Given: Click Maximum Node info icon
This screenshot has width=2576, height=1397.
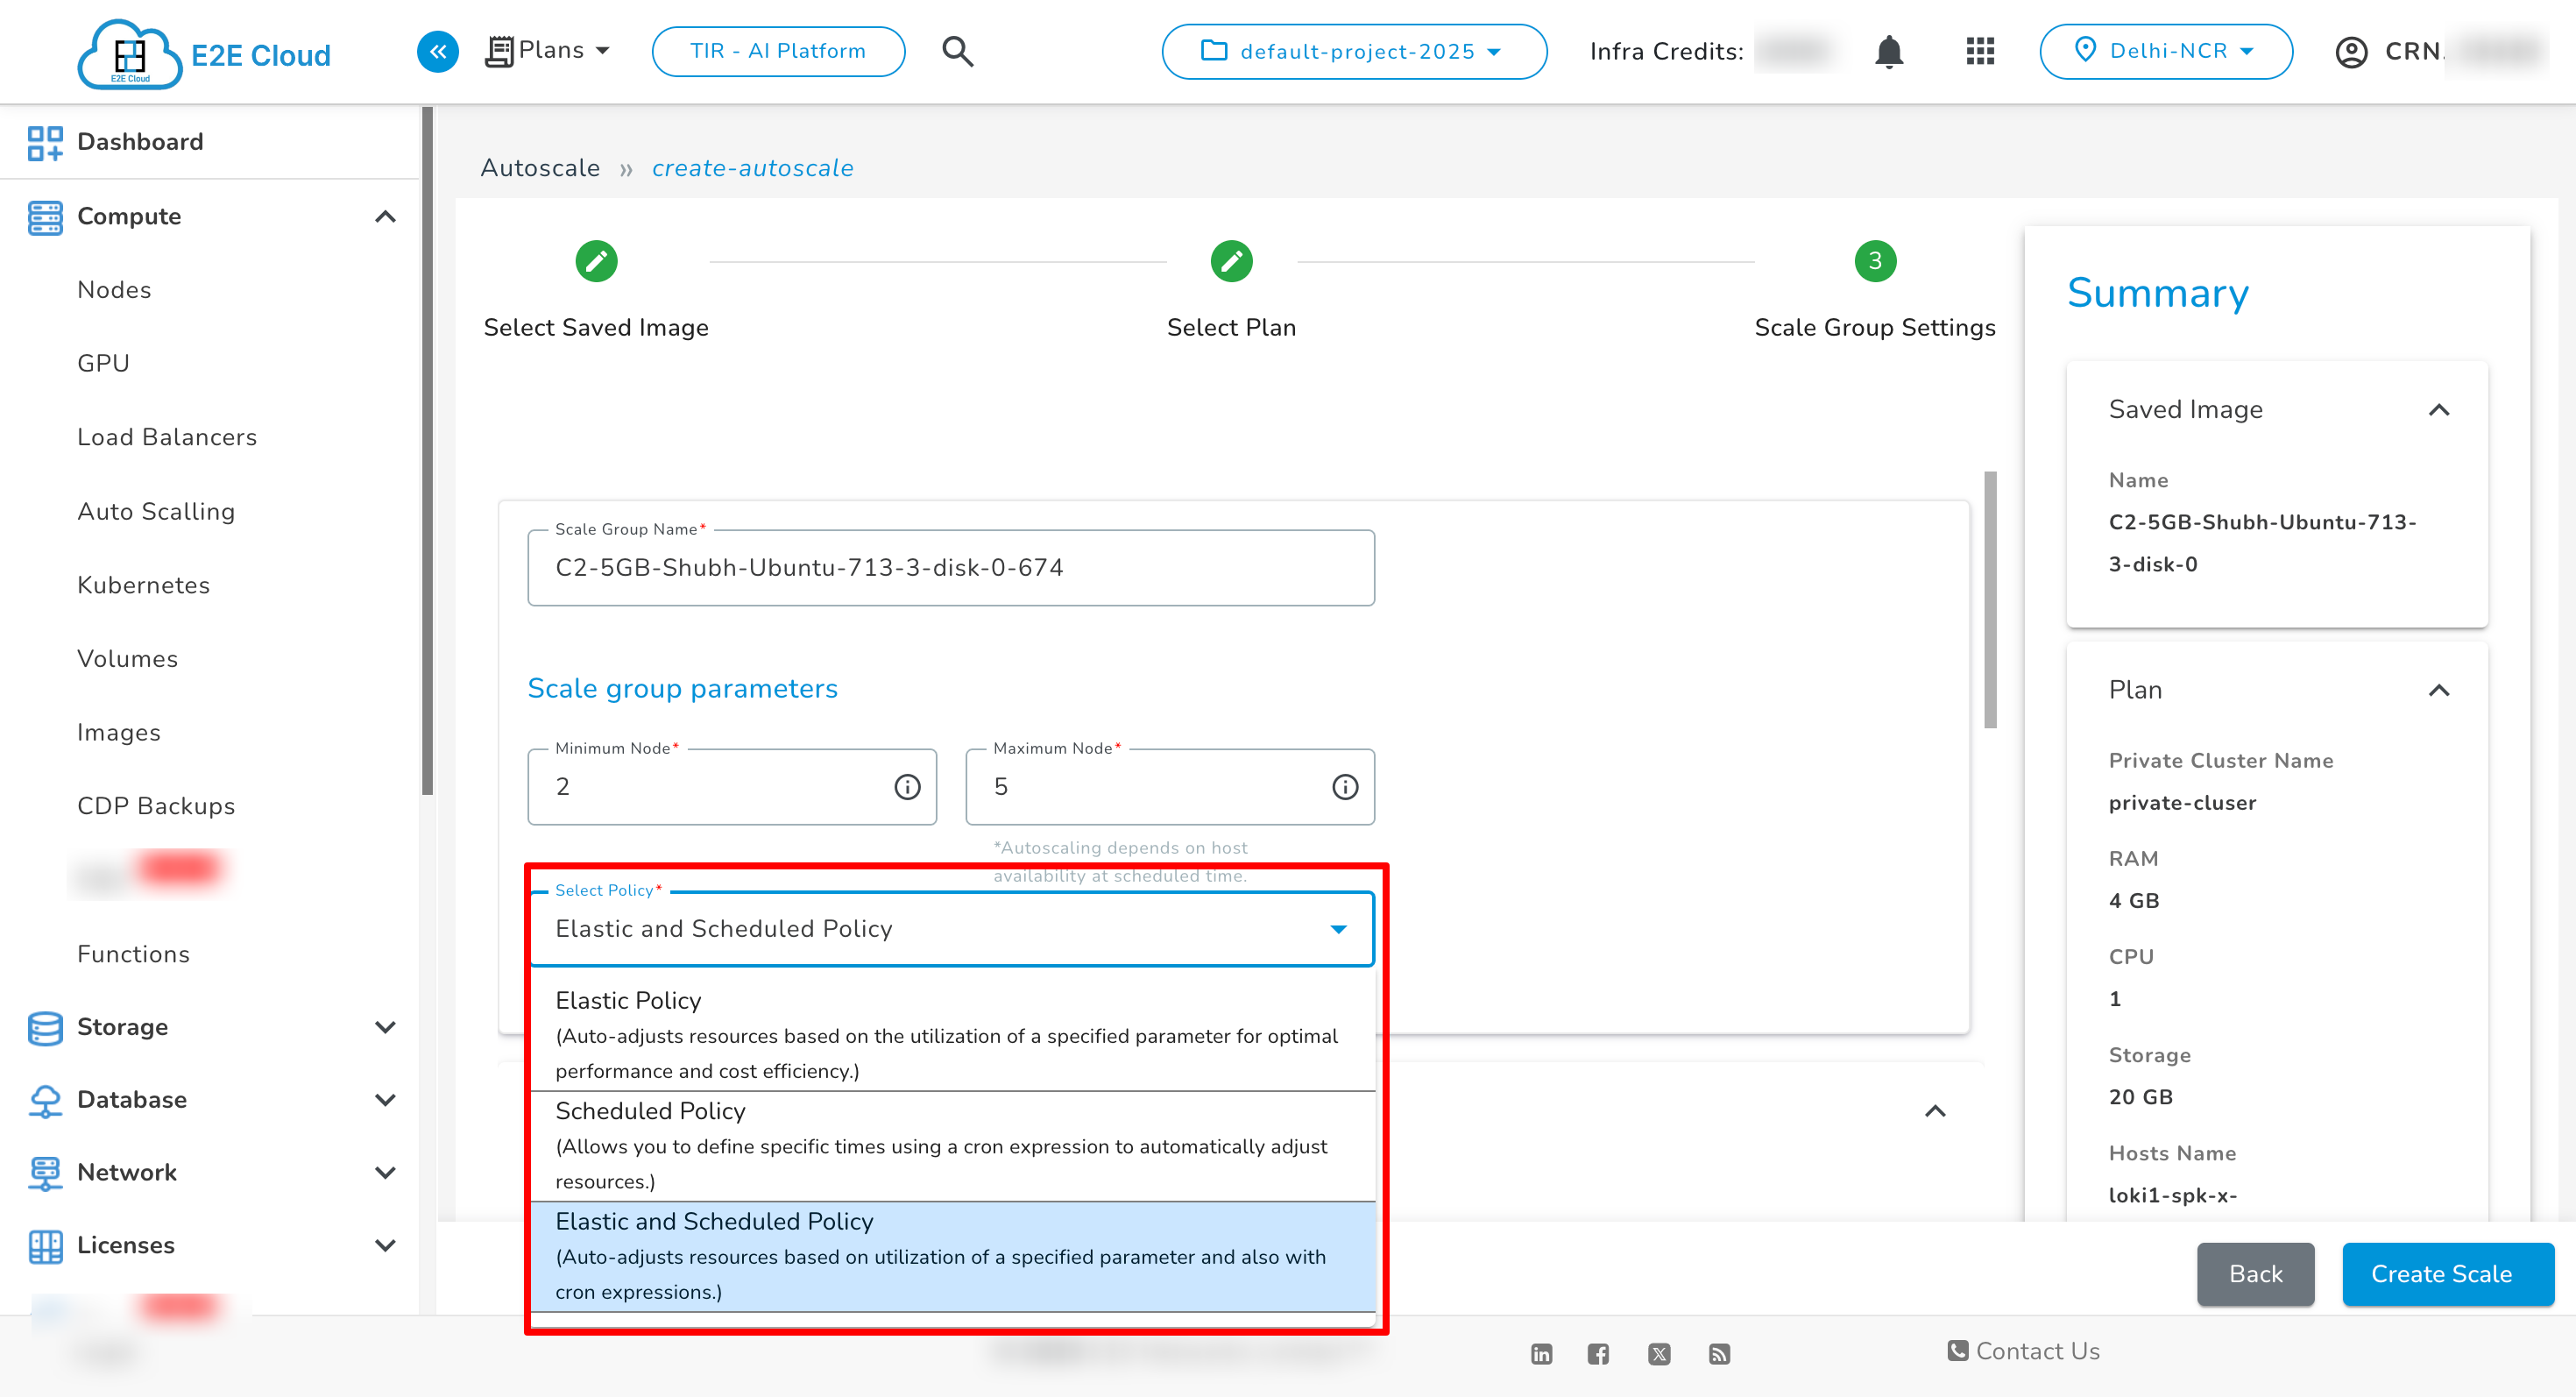Looking at the screenshot, I should tap(1345, 787).
